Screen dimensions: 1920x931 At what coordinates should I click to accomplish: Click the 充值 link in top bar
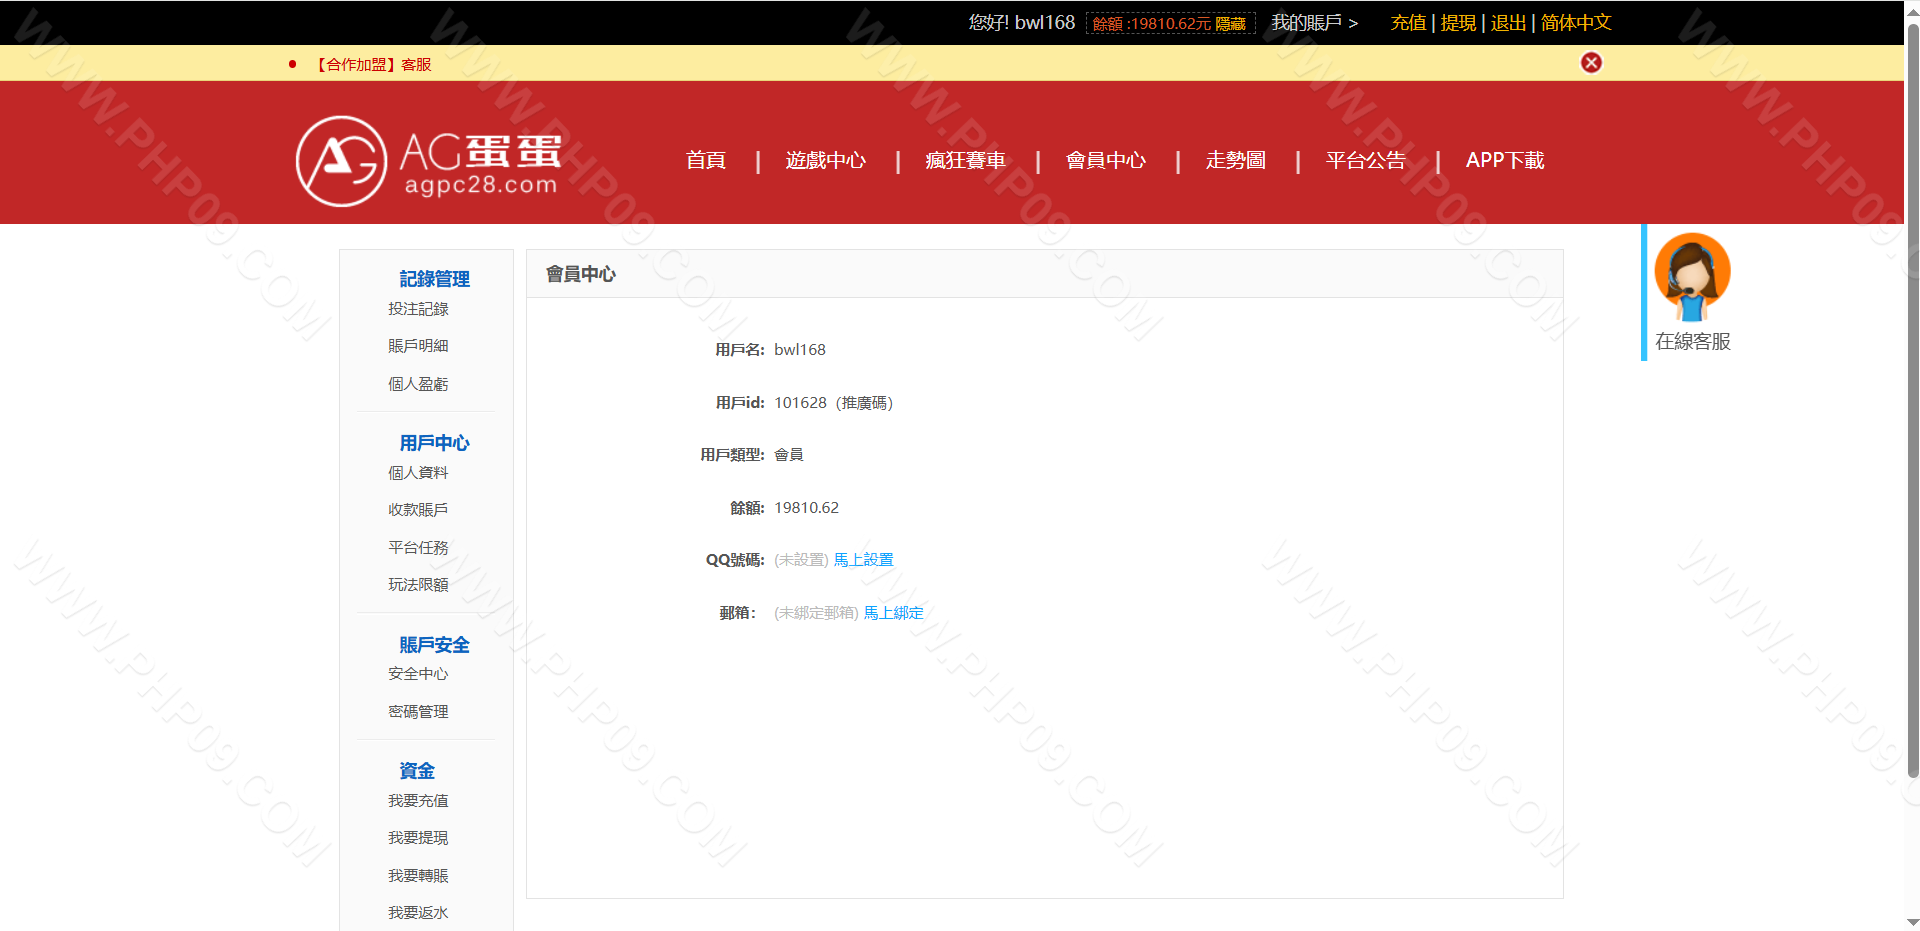[1407, 23]
